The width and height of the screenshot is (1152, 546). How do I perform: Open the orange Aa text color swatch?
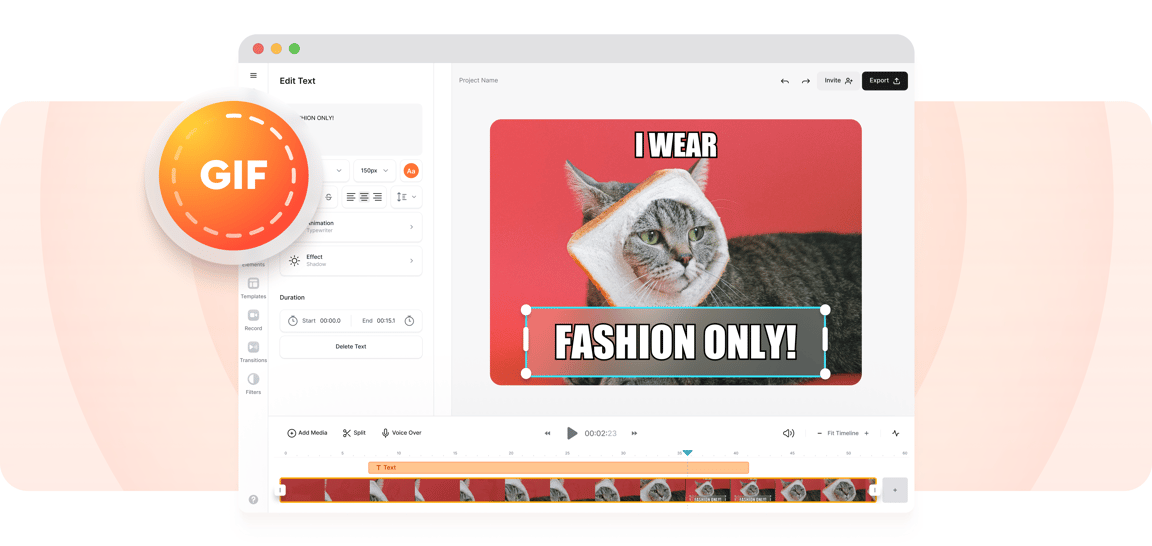[411, 170]
